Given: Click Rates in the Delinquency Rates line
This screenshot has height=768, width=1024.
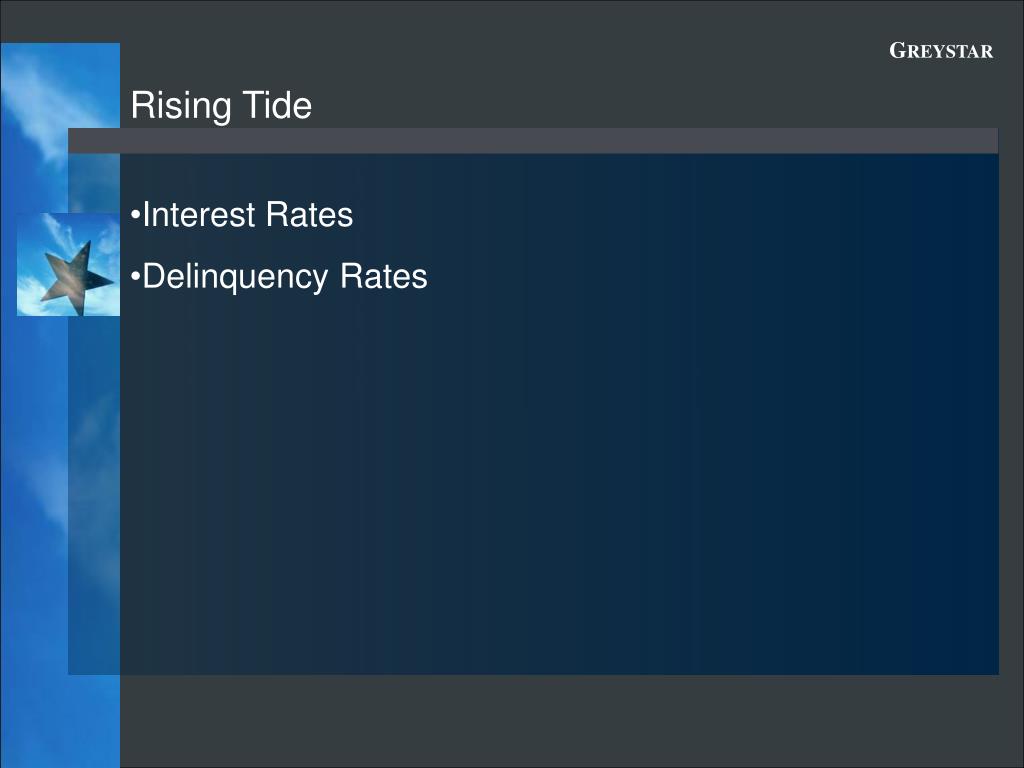Looking at the screenshot, I should pos(384,276).
